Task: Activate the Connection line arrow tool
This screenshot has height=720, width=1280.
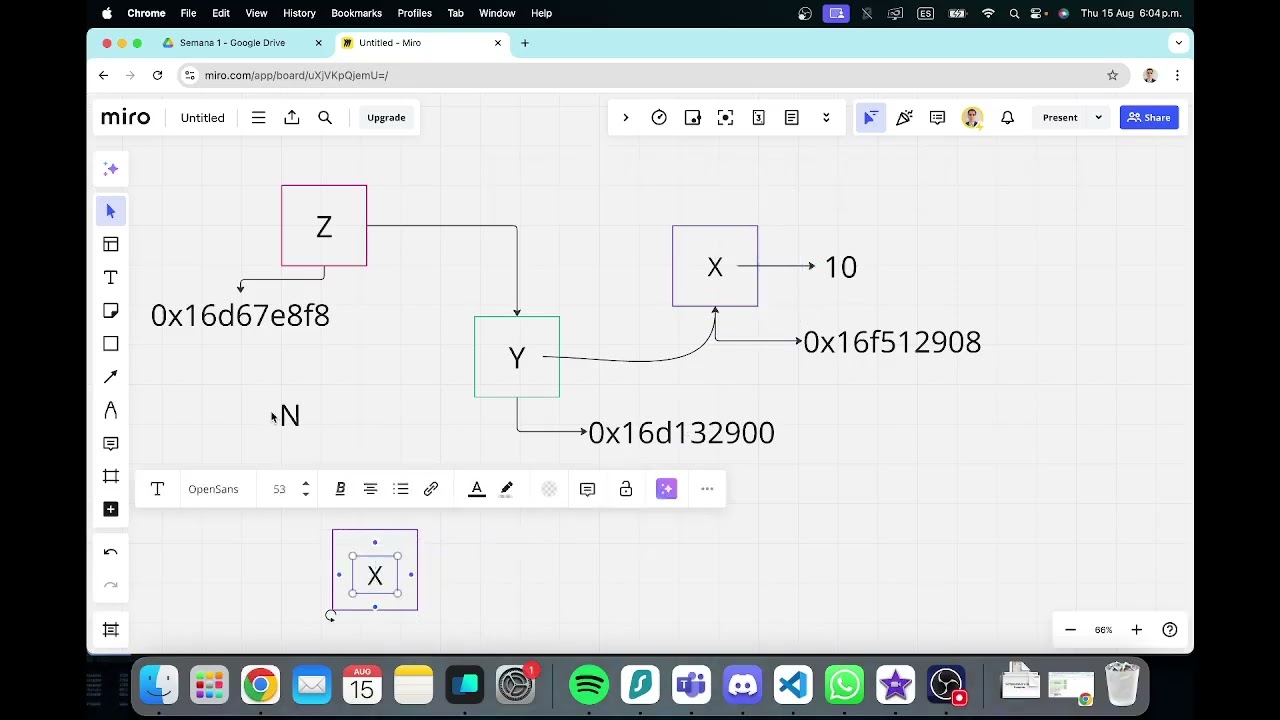Action: point(111,377)
